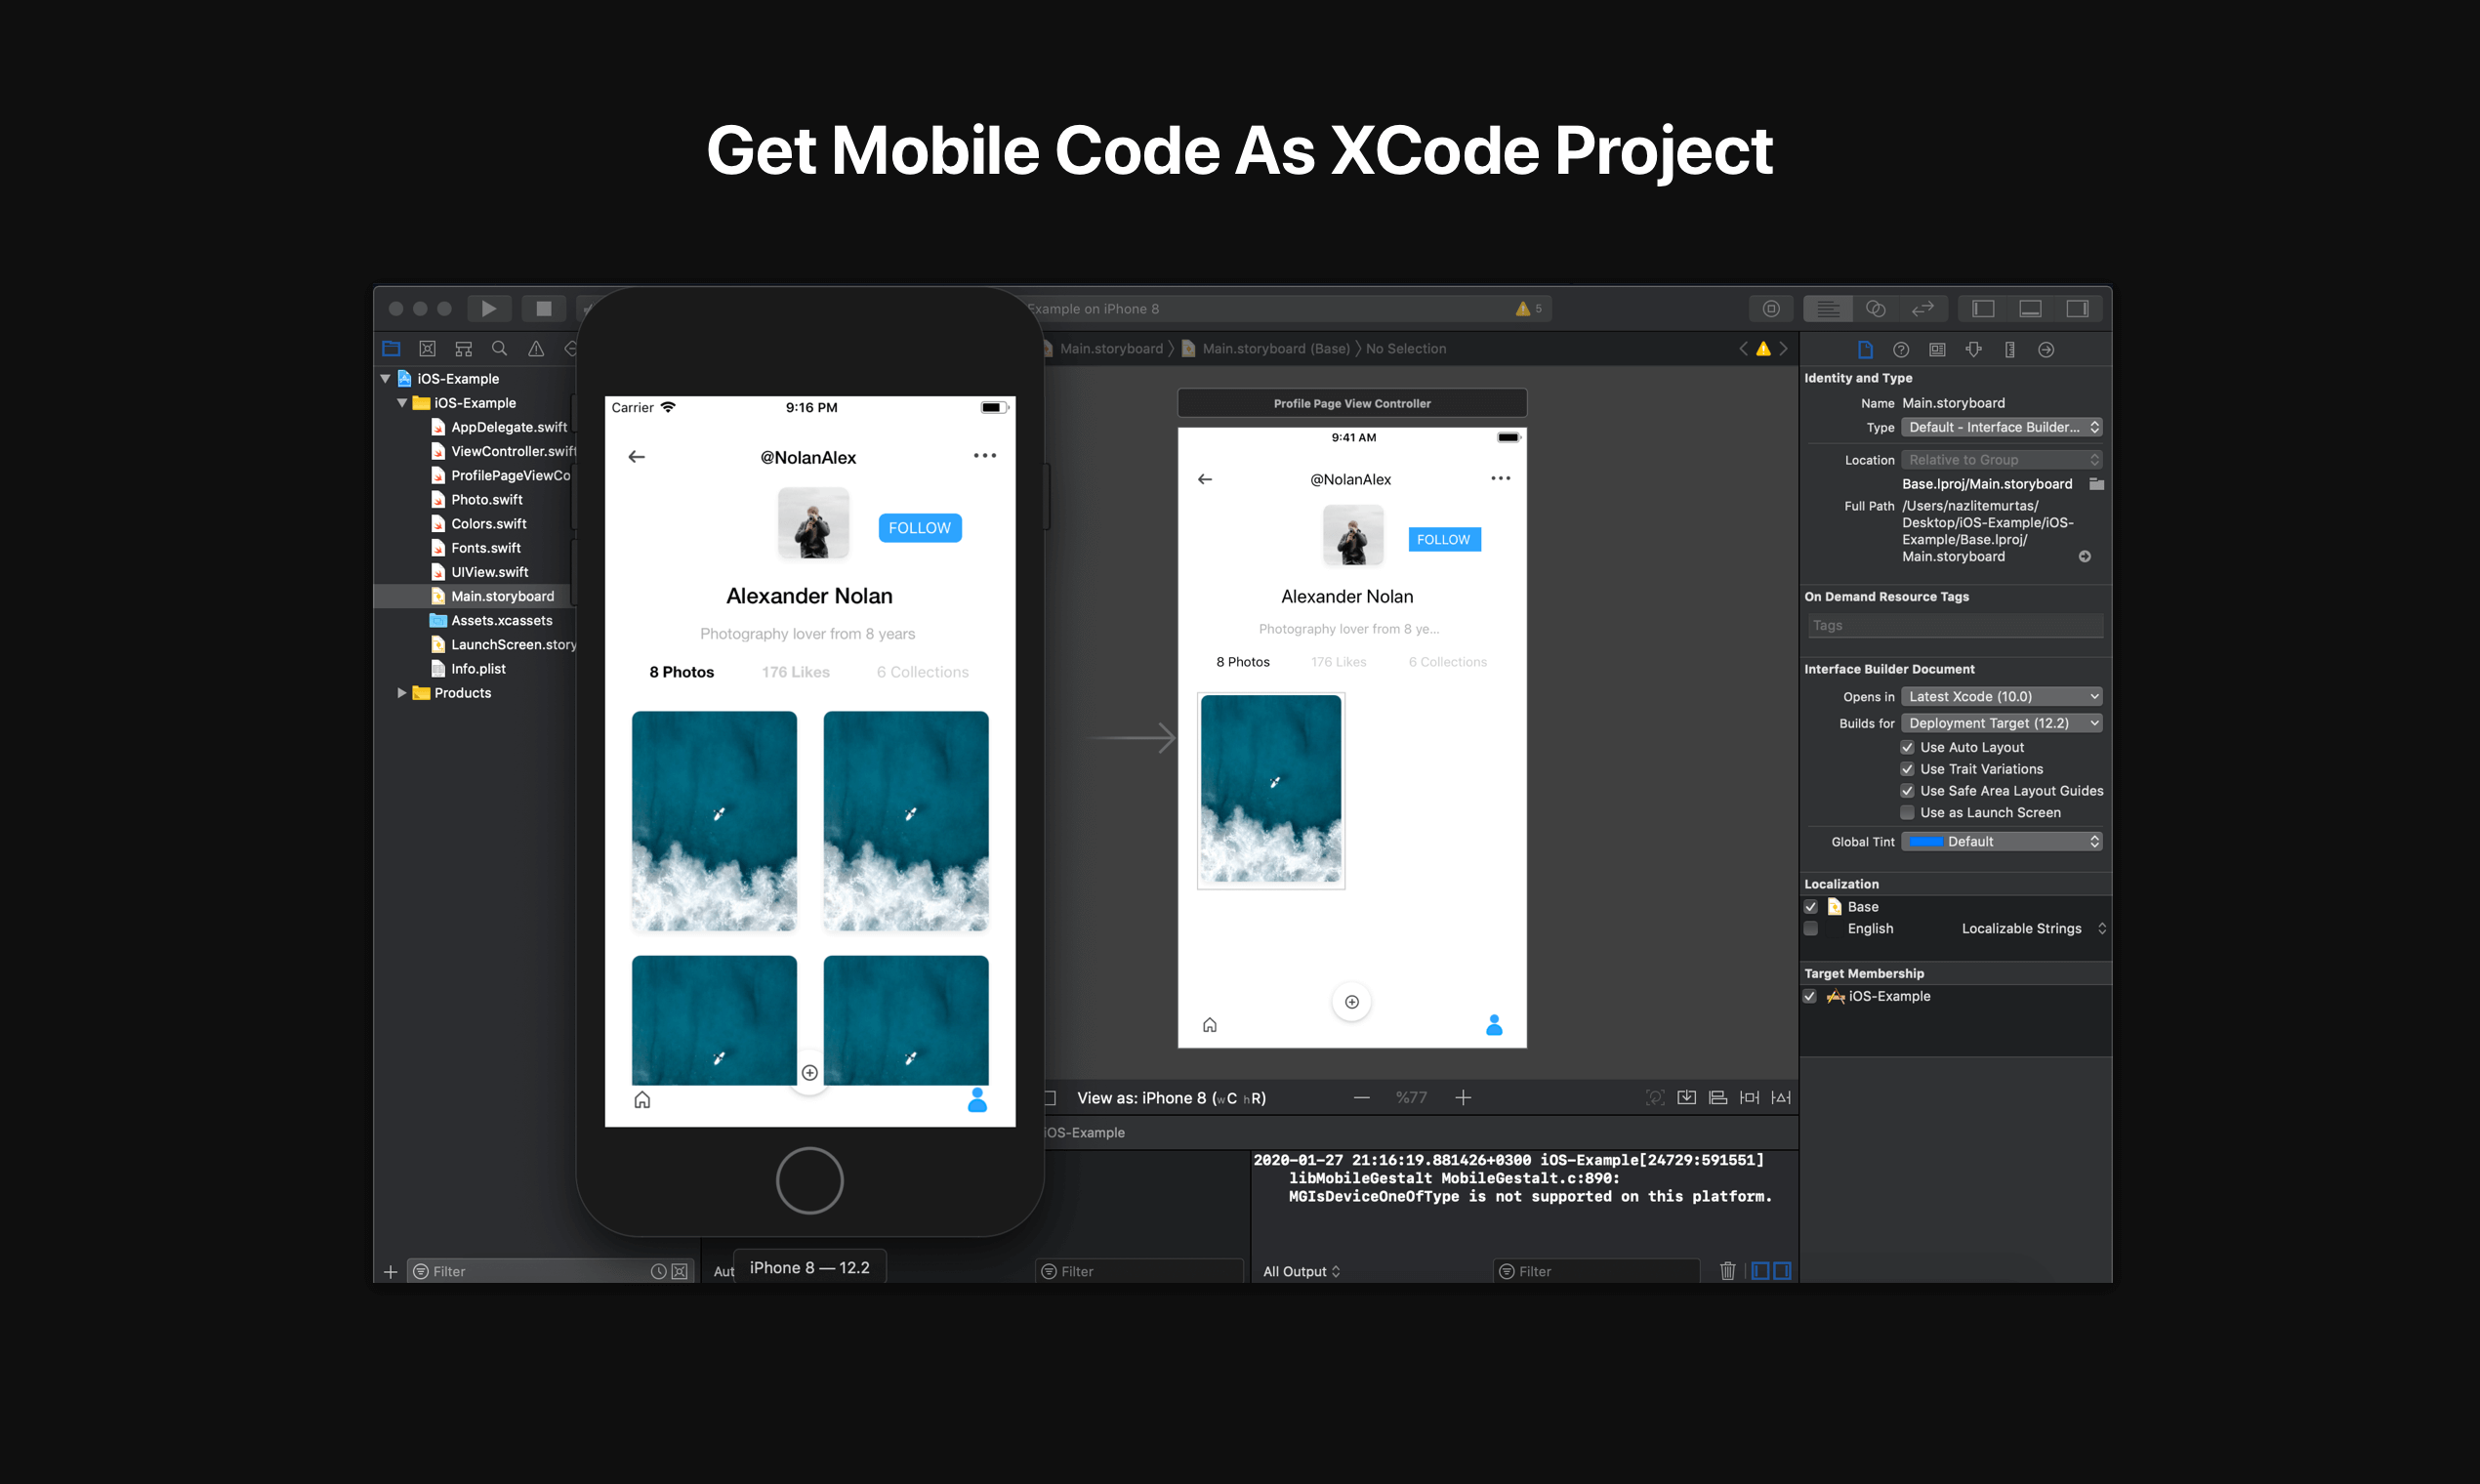Go to the next issue in jump bar
The image size is (2480, 1484).
(x=1783, y=349)
